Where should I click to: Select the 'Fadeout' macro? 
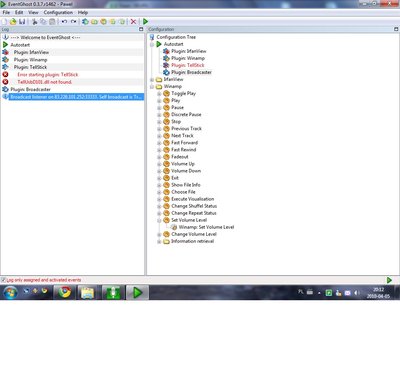(x=180, y=156)
